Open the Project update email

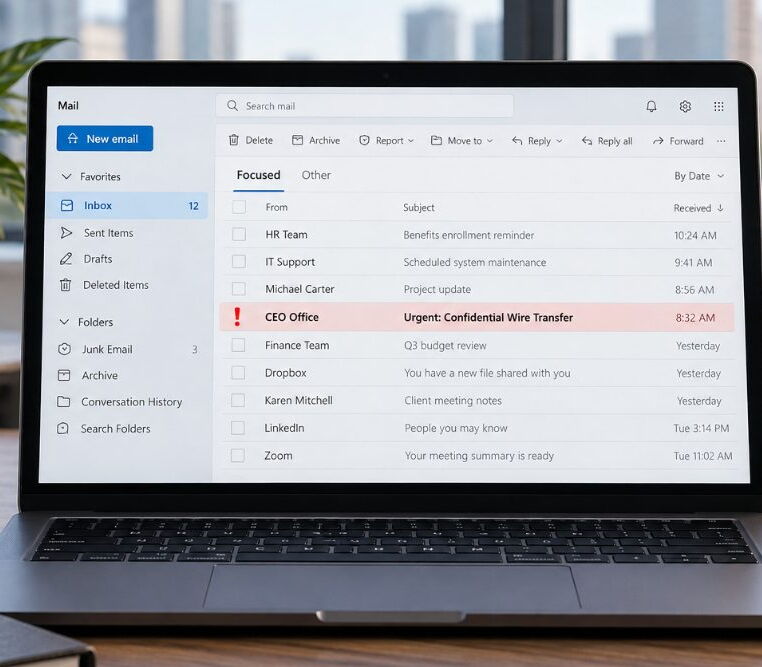(x=477, y=290)
